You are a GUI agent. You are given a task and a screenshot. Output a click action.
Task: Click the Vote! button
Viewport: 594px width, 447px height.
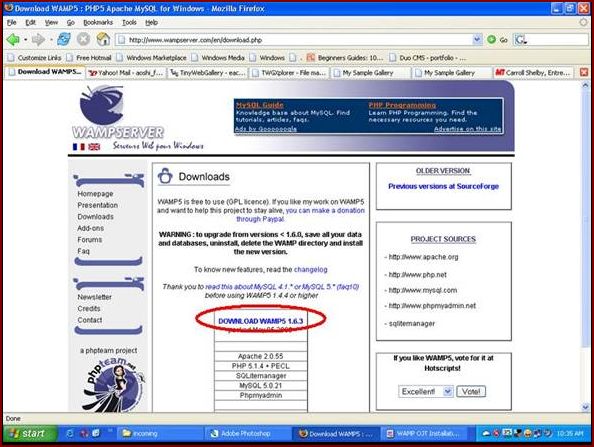[x=471, y=391]
